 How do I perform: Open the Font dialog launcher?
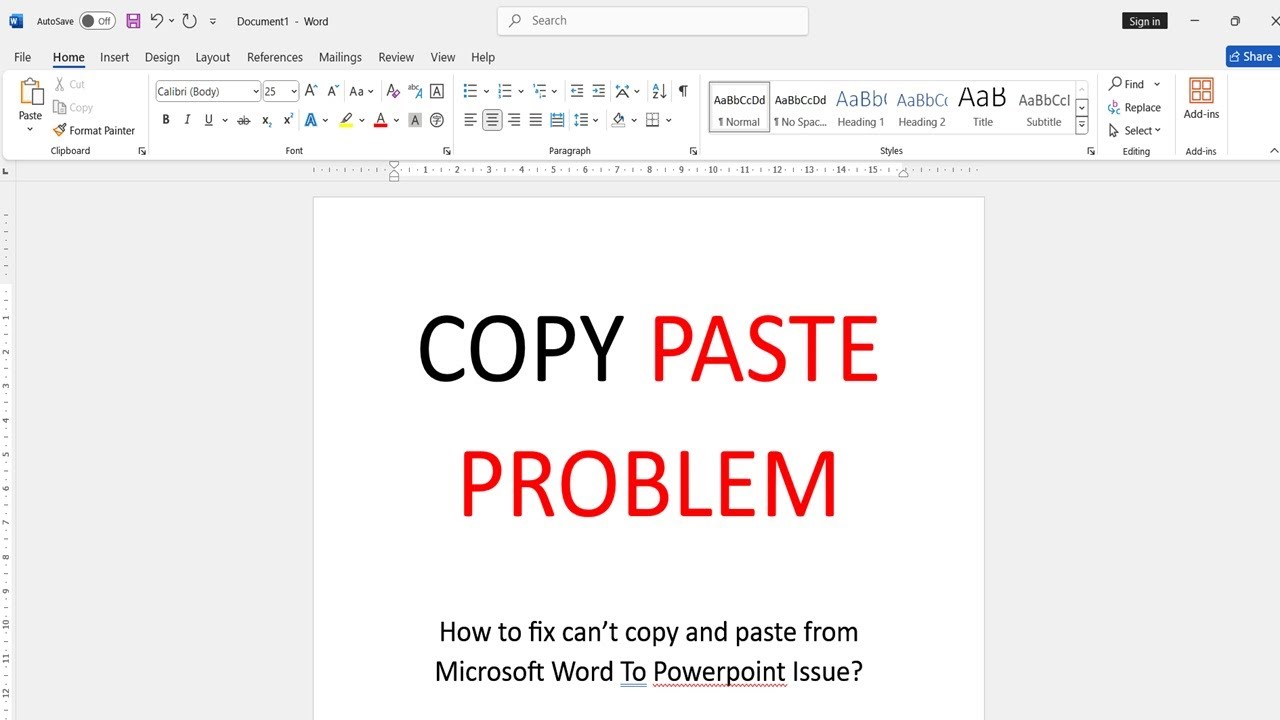click(446, 151)
